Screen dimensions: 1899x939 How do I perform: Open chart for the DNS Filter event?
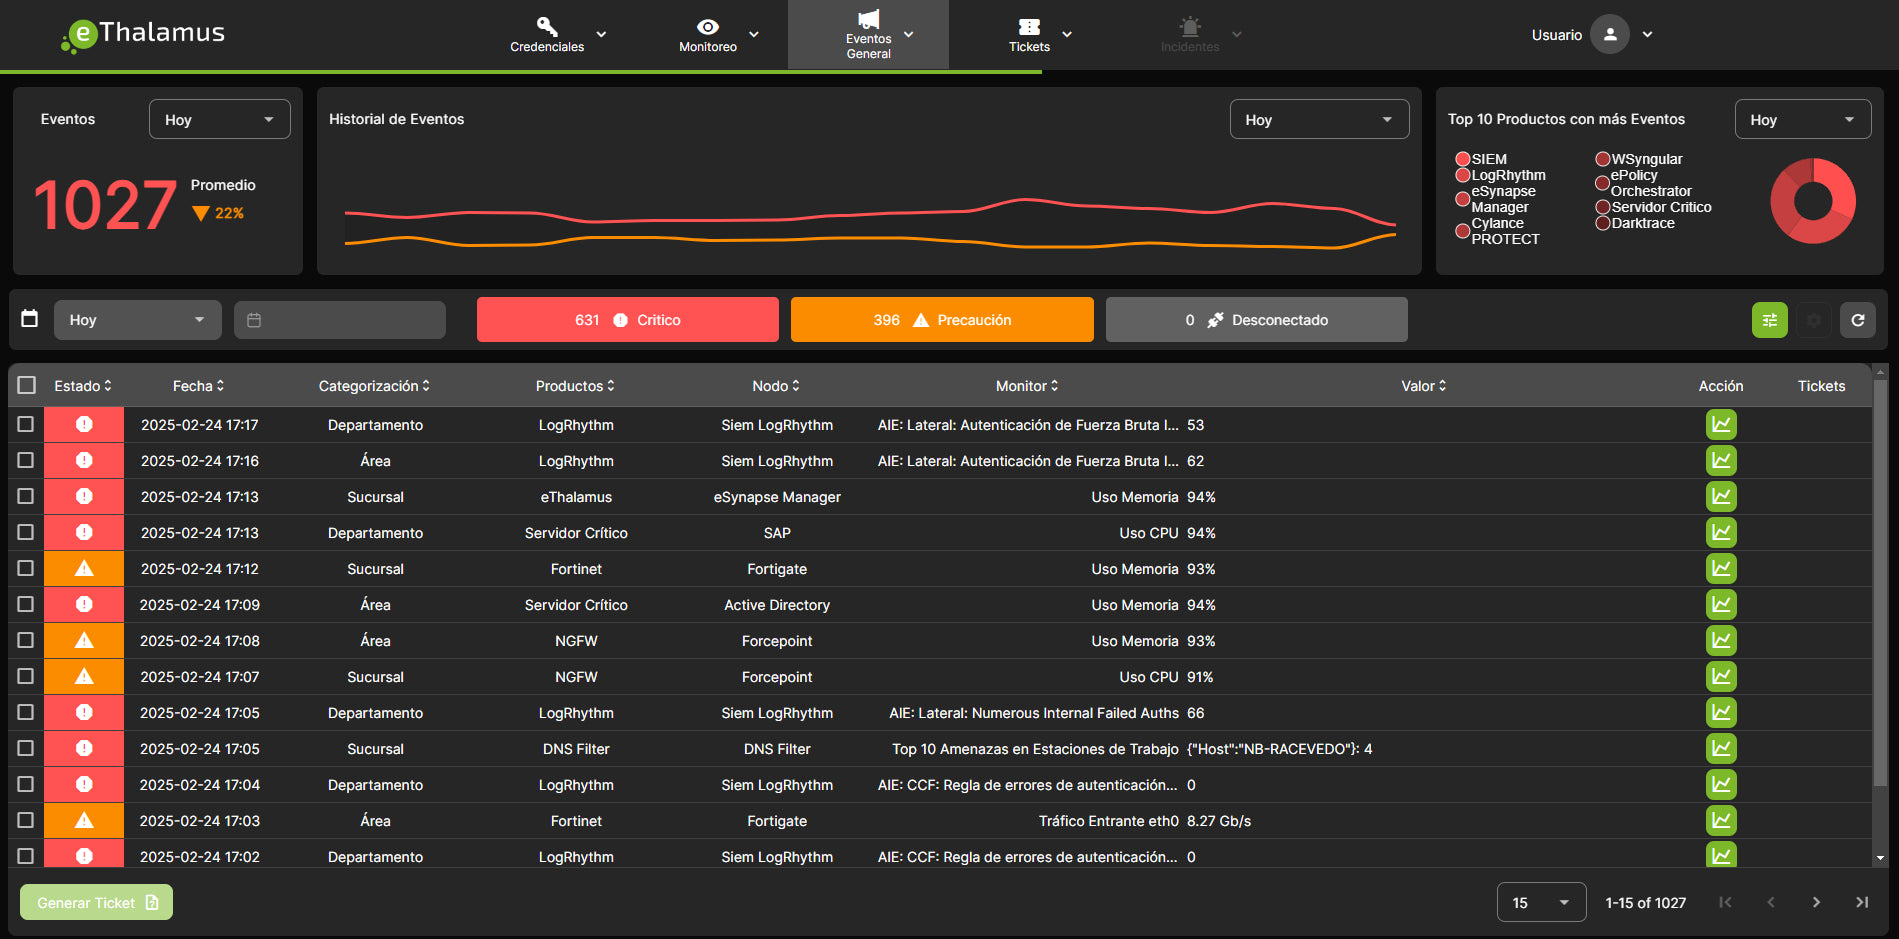tap(1721, 749)
